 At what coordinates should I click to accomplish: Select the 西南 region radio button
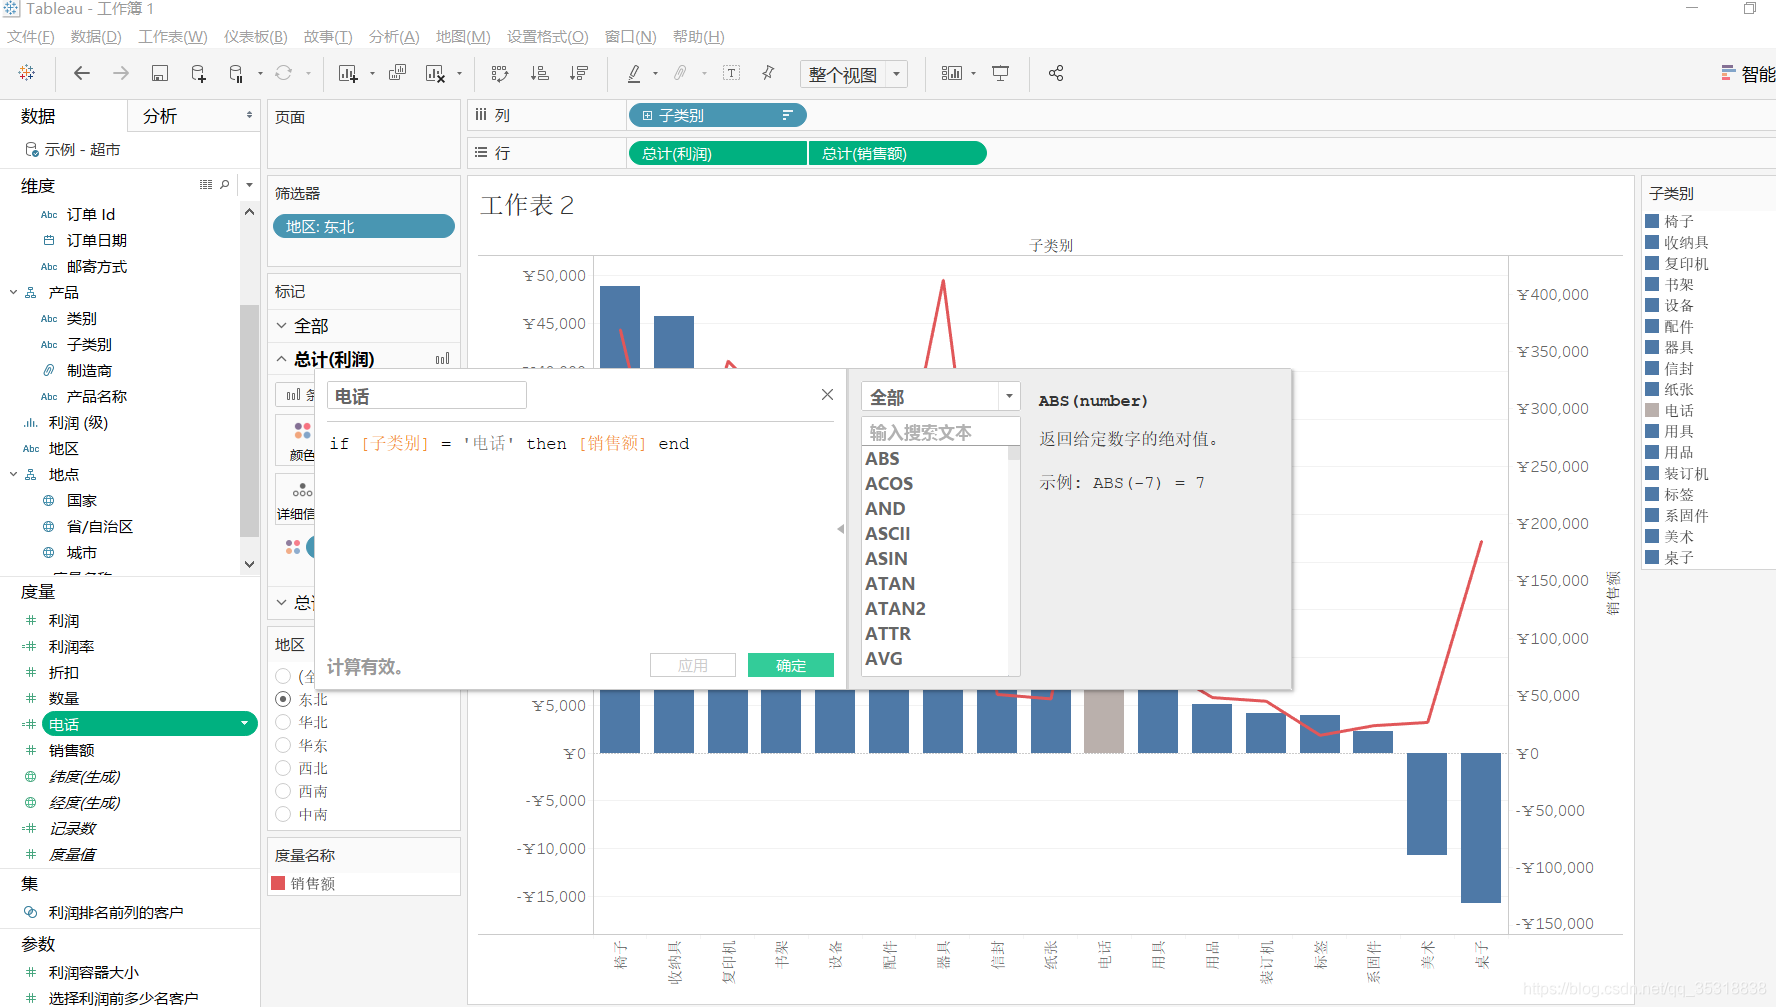(283, 791)
